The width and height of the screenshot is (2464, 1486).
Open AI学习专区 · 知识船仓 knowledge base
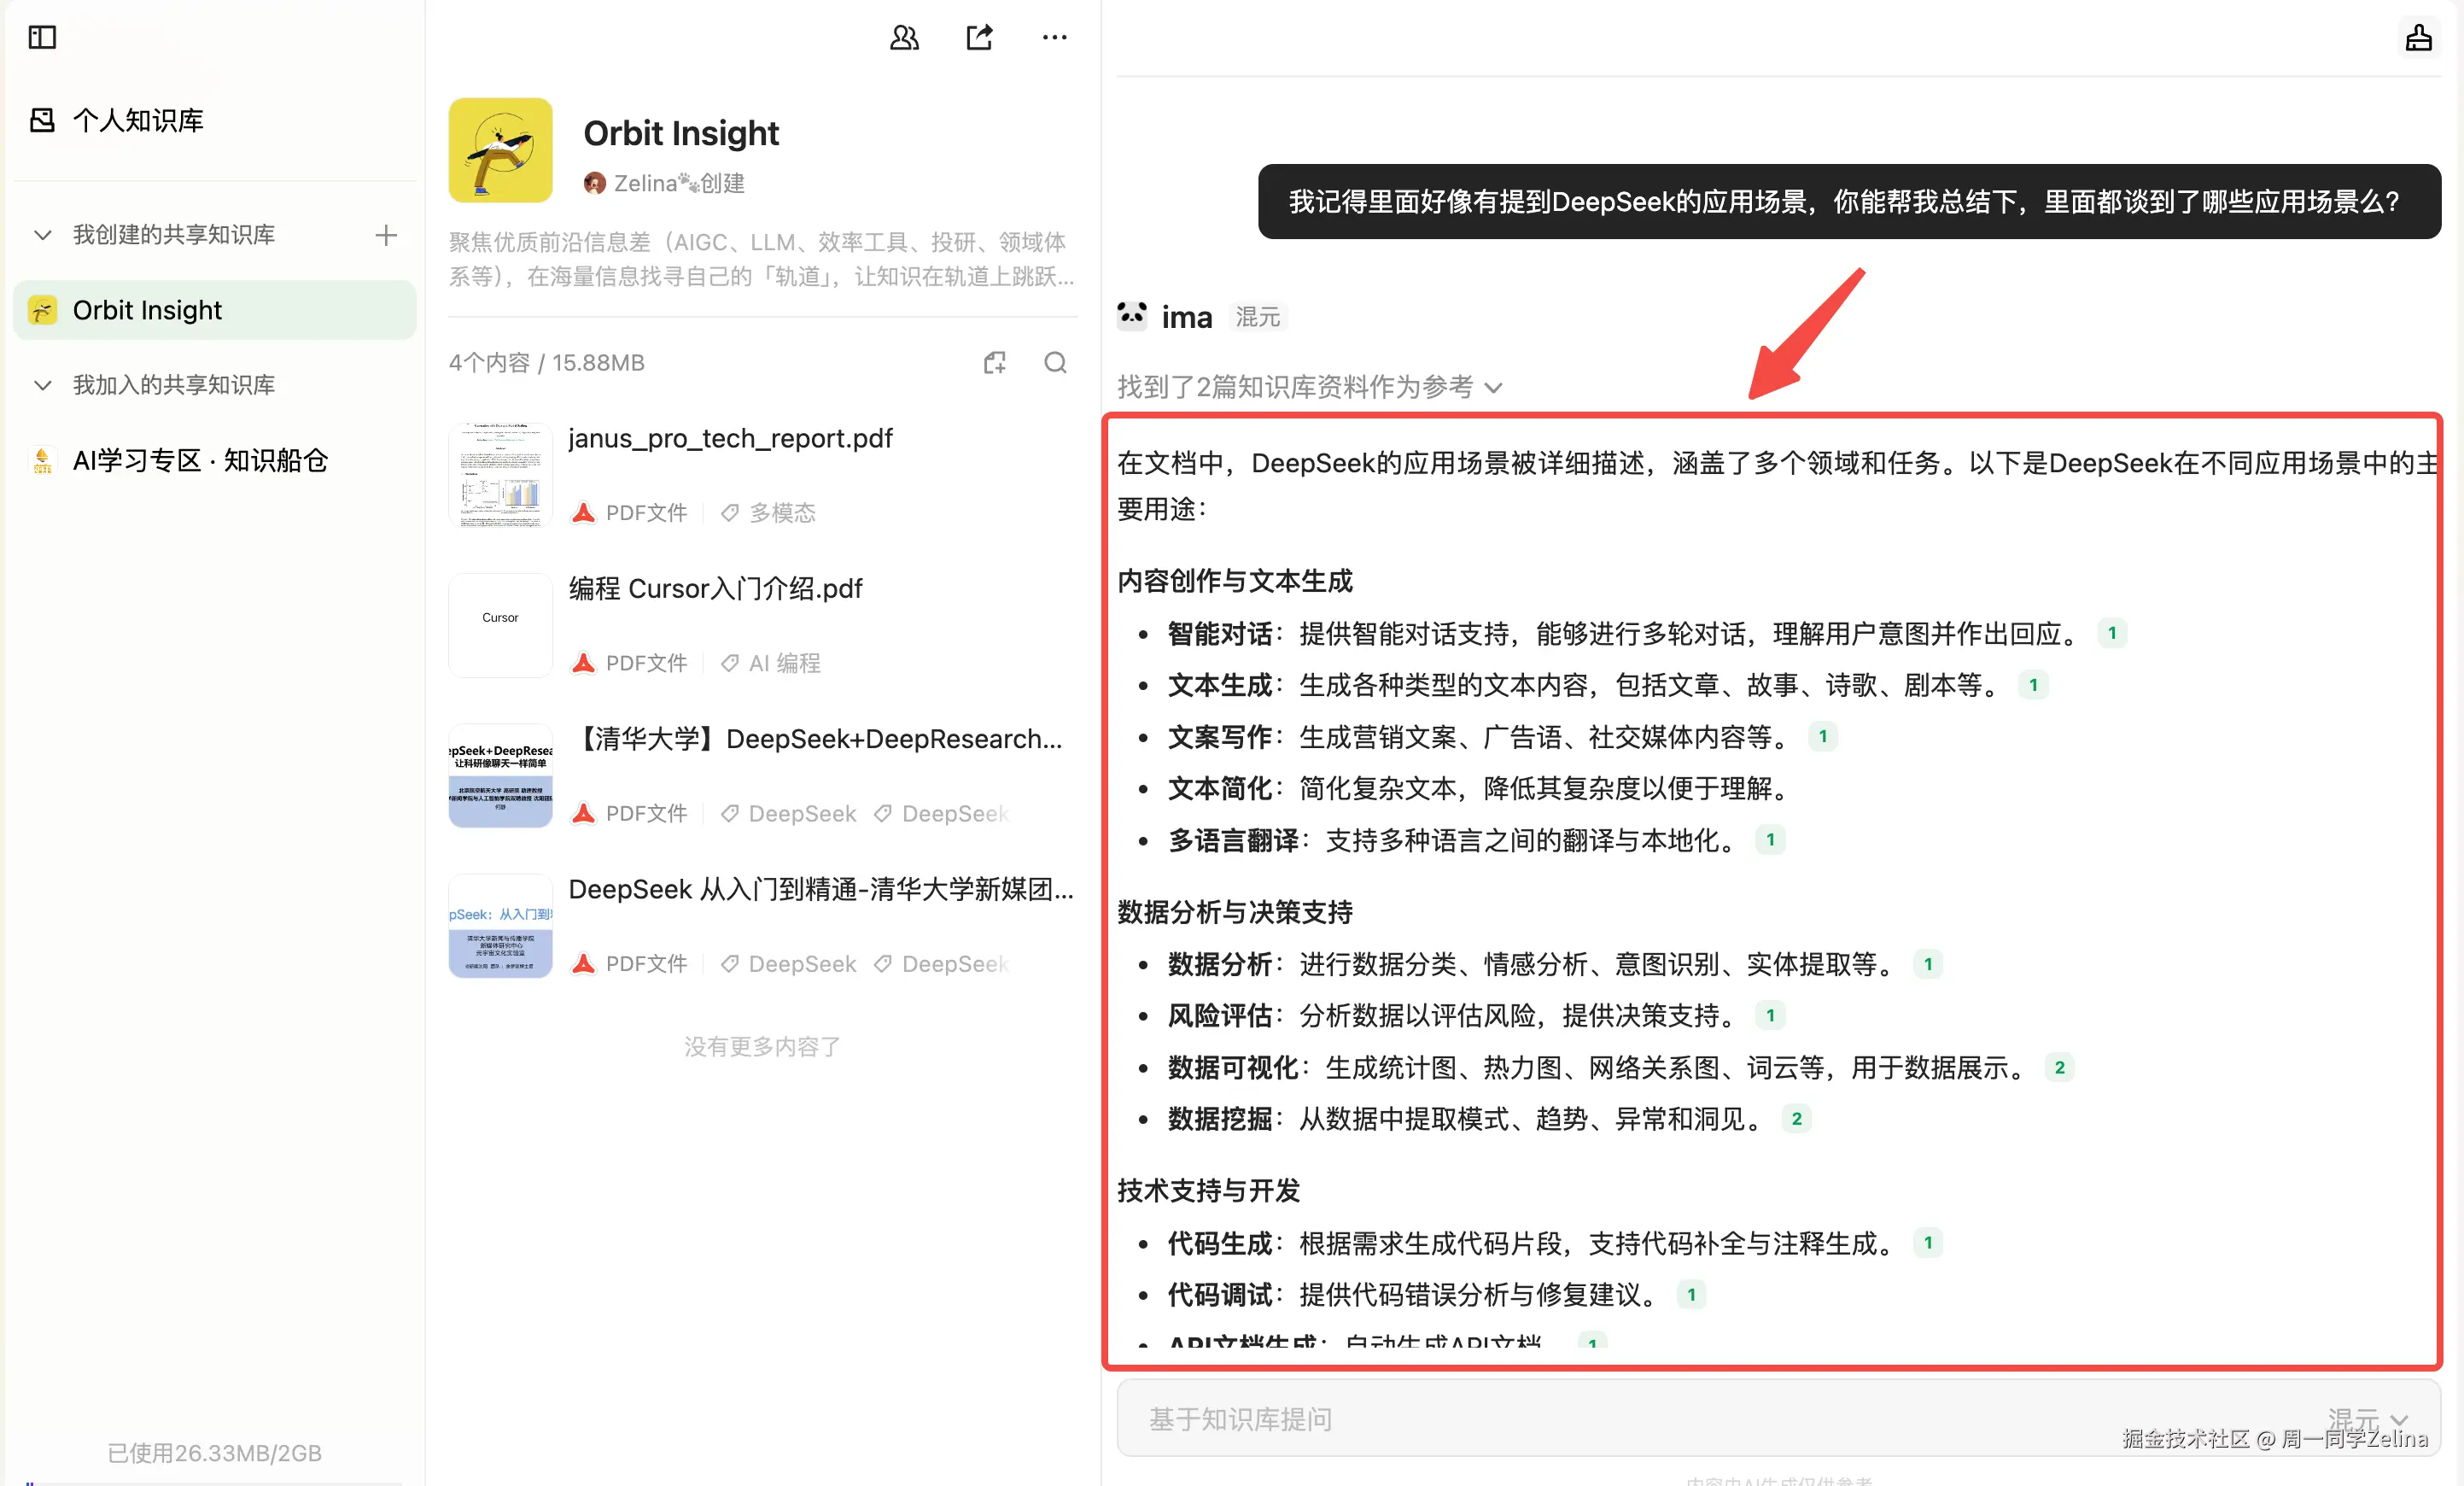point(200,460)
